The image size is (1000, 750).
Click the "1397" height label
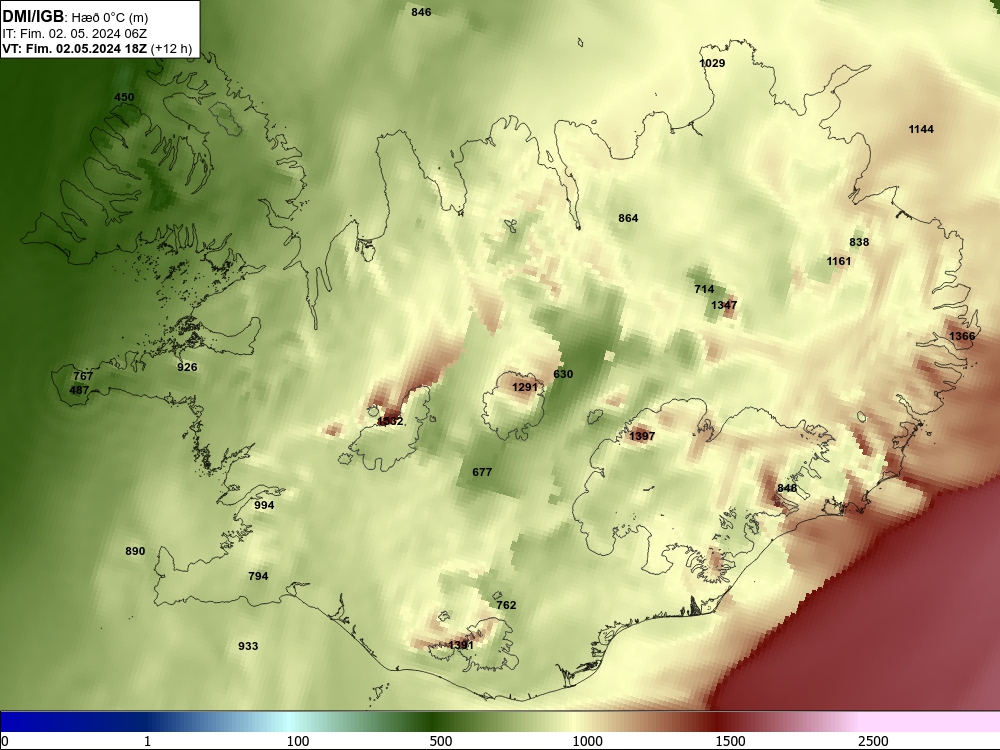click(x=642, y=436)
